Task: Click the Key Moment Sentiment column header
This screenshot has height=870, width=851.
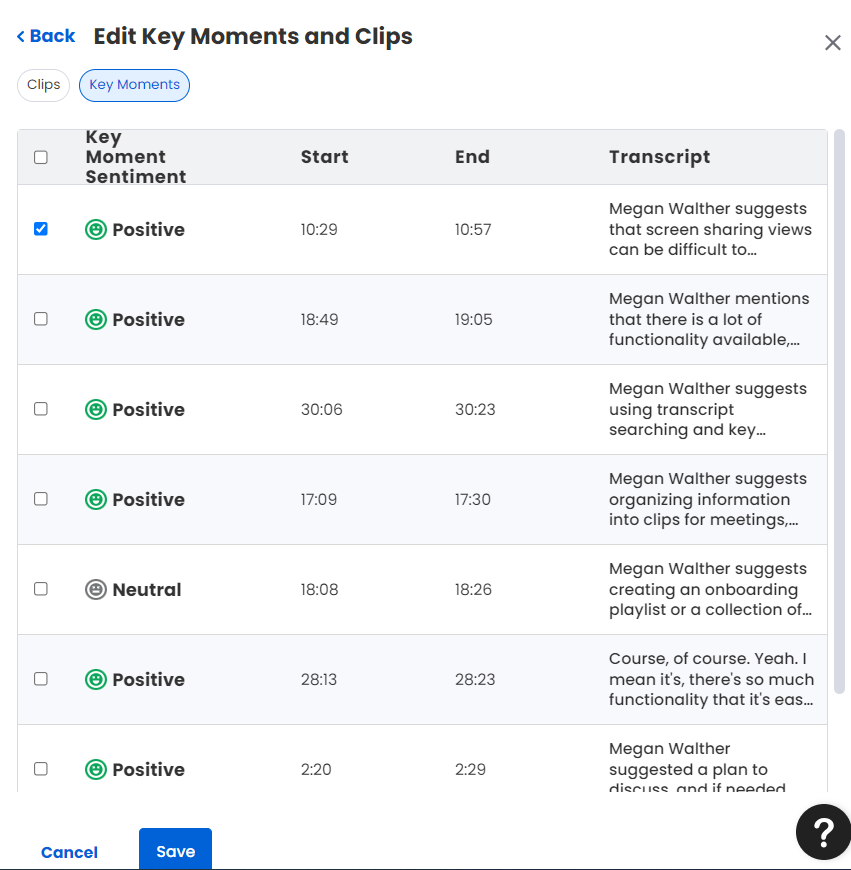Action: click(x=136, y=156)
